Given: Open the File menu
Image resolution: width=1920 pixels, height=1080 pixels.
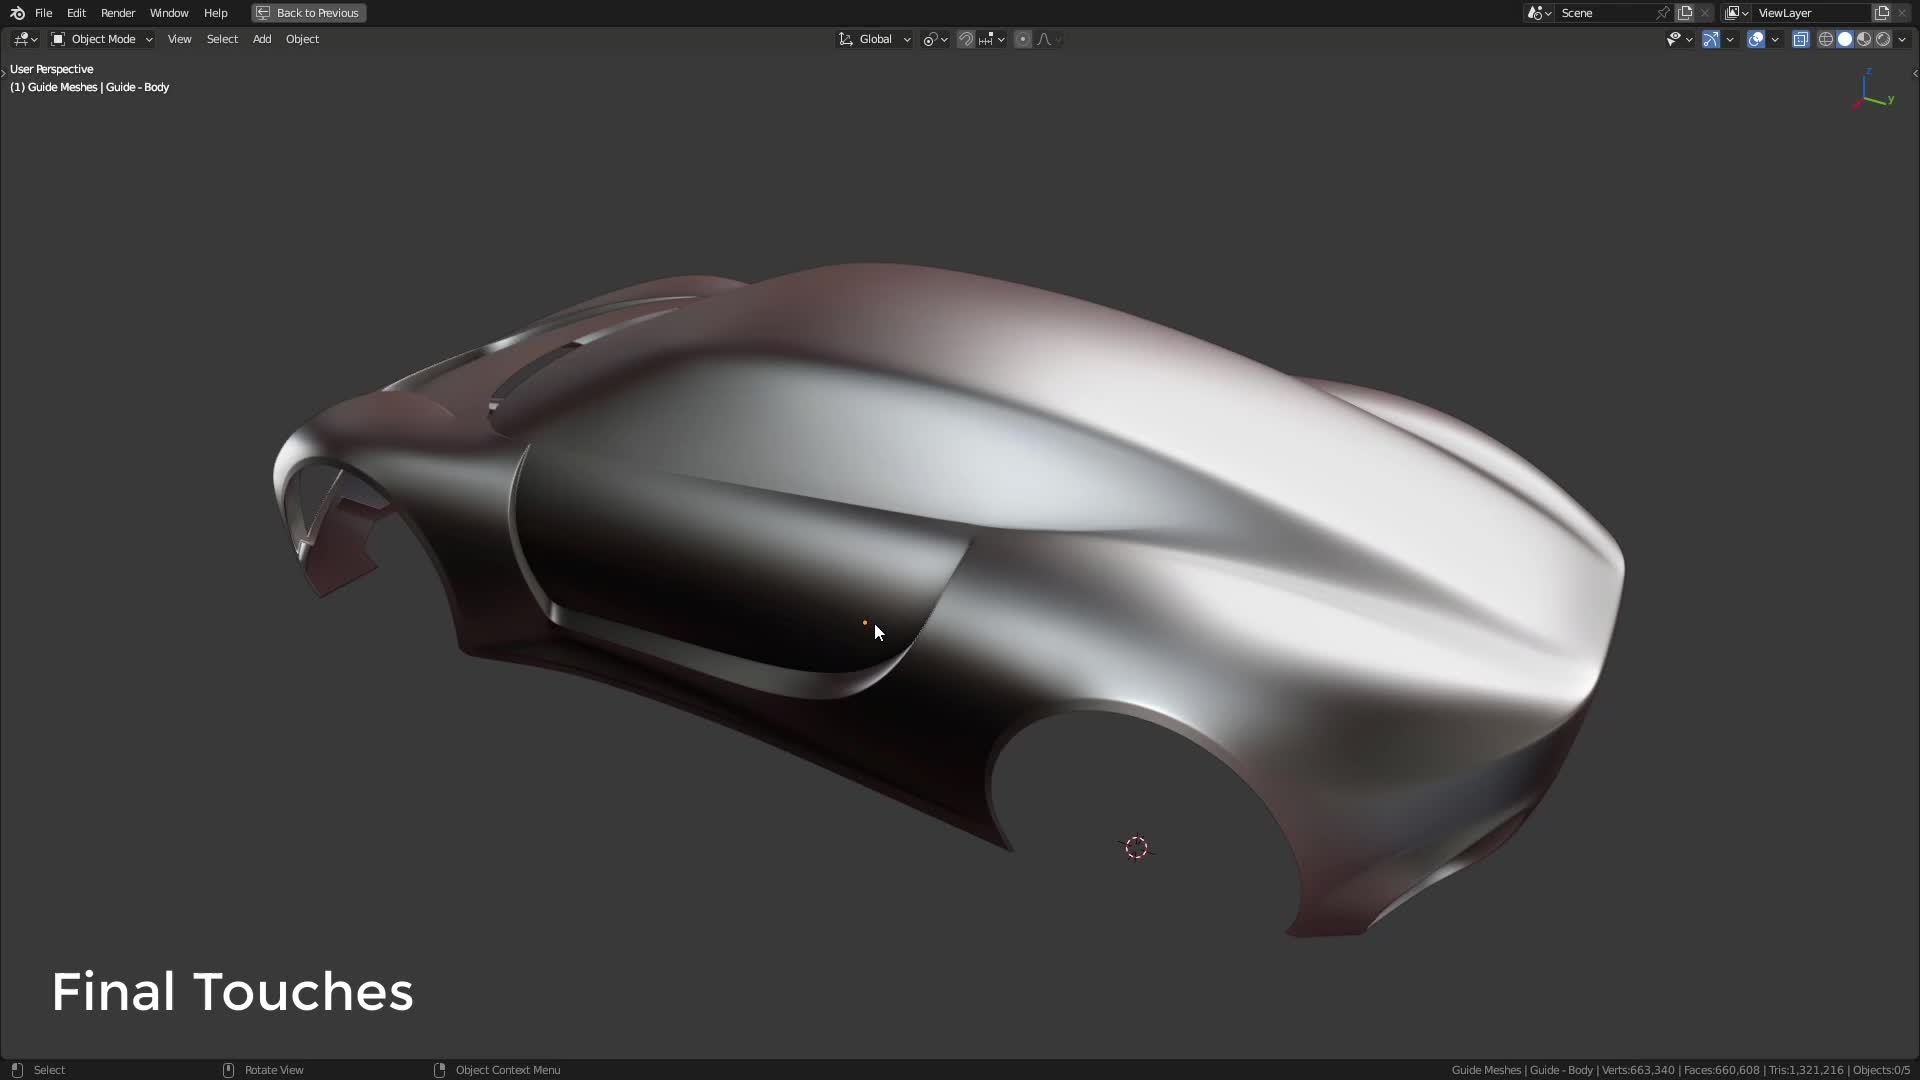Looking at the screenshot, I should tap(43, 13).
